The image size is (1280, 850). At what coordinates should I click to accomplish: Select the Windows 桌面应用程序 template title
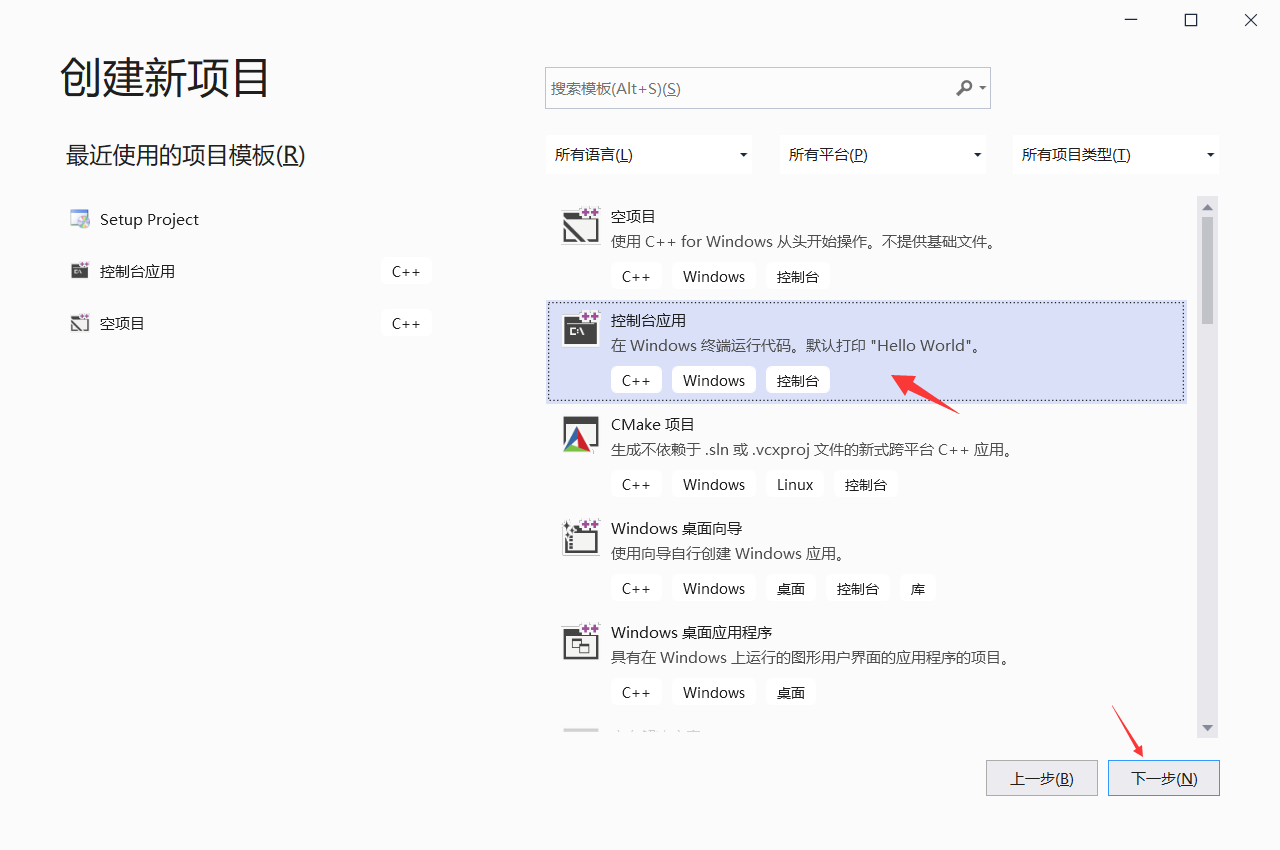pyautogui.click(x=691, y=632)
